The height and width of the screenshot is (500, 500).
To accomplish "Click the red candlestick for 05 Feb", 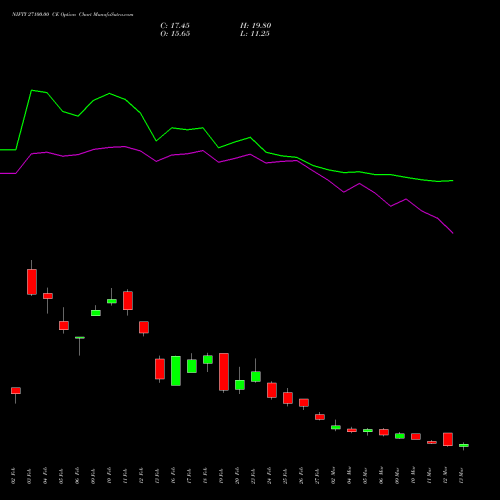I will tap(64, 326).
